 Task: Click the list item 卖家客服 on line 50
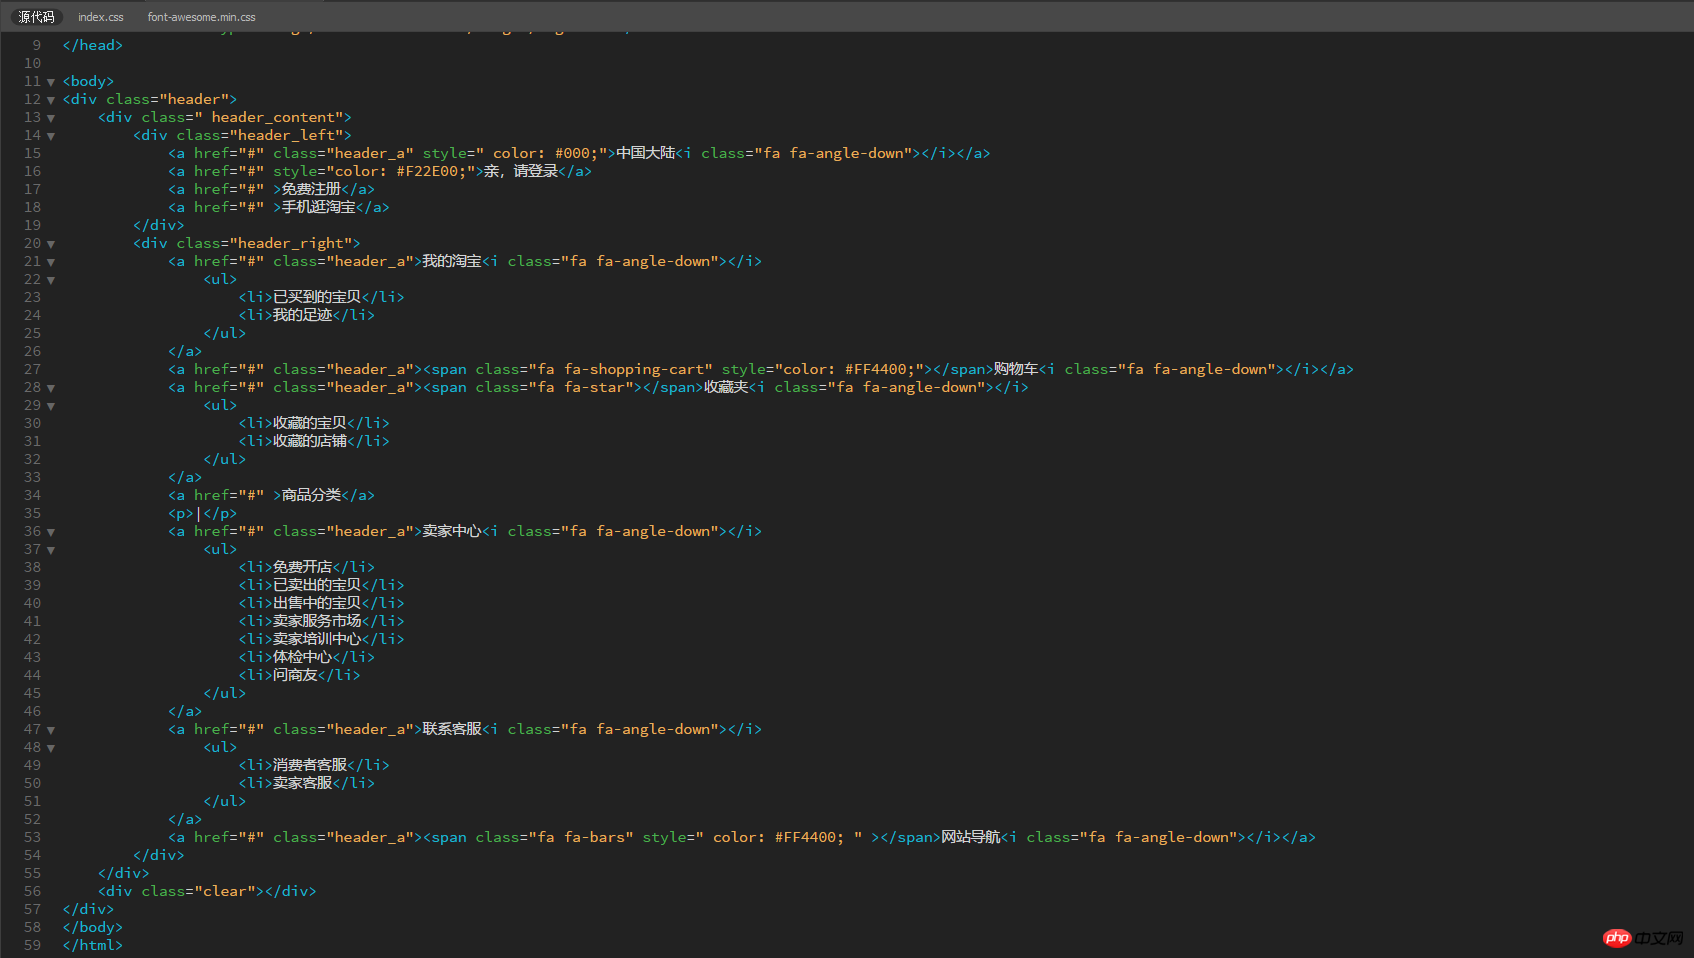(x=303, y=783)
